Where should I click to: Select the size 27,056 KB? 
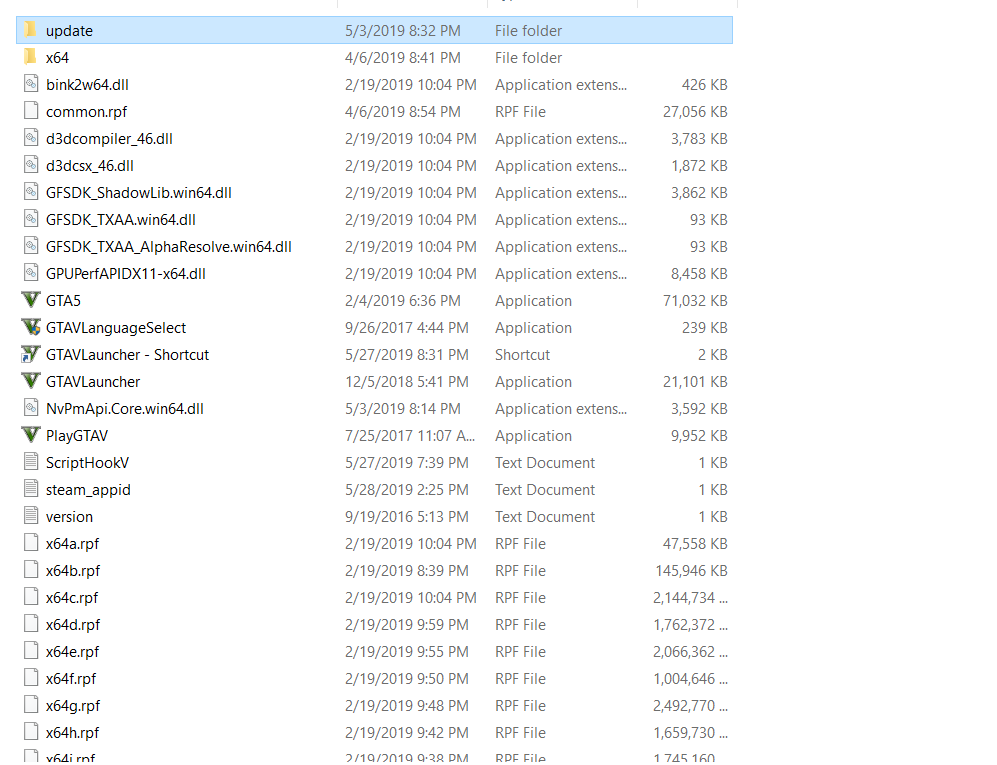(695, 112)
